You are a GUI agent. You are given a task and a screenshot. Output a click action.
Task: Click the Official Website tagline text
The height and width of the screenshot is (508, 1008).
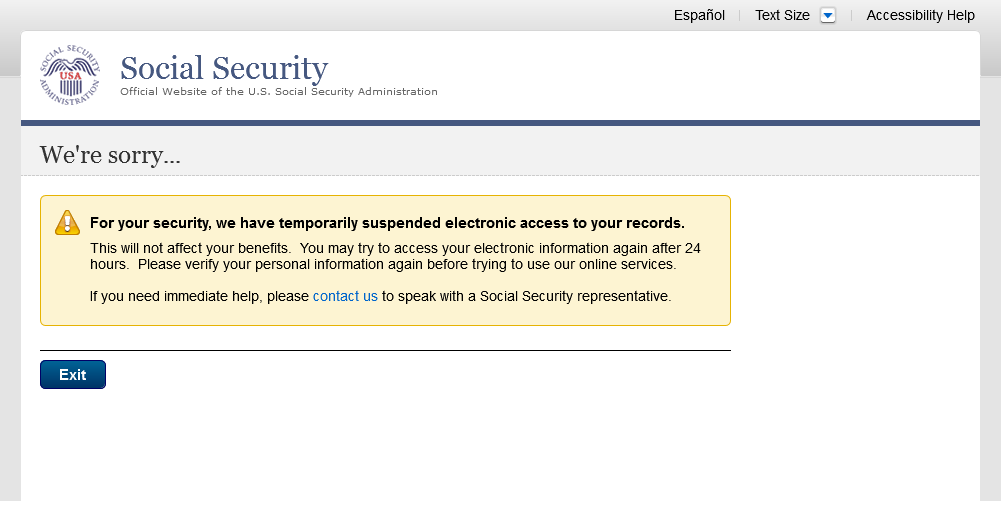tap(278, 92)
